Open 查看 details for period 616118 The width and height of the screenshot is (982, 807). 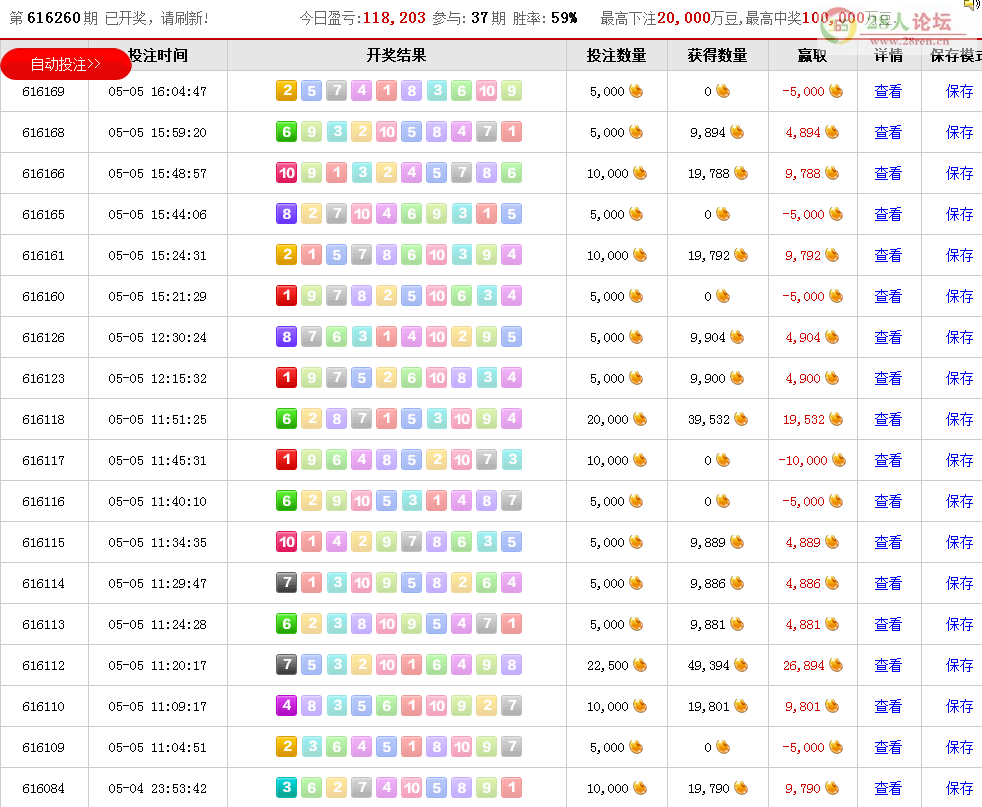[888, 419]
